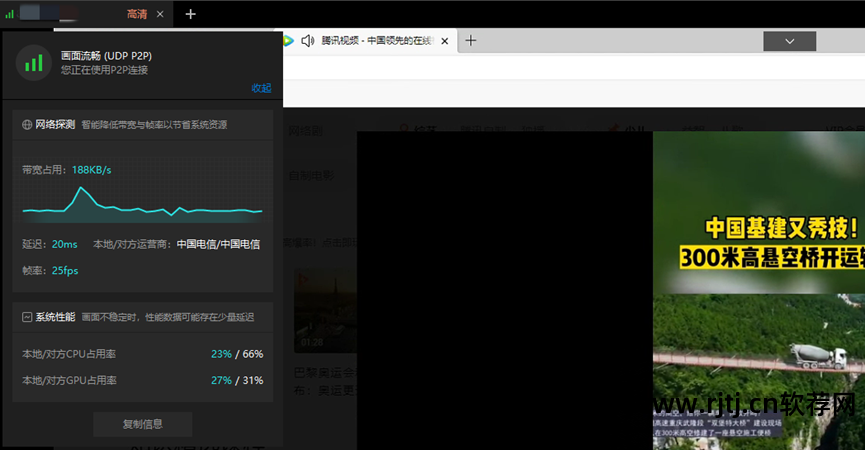Image resolution: width=865 pixels, height=450 pixels.
Task: Expand the dropdown chevron bar at top right
Action: pos(789,41)
